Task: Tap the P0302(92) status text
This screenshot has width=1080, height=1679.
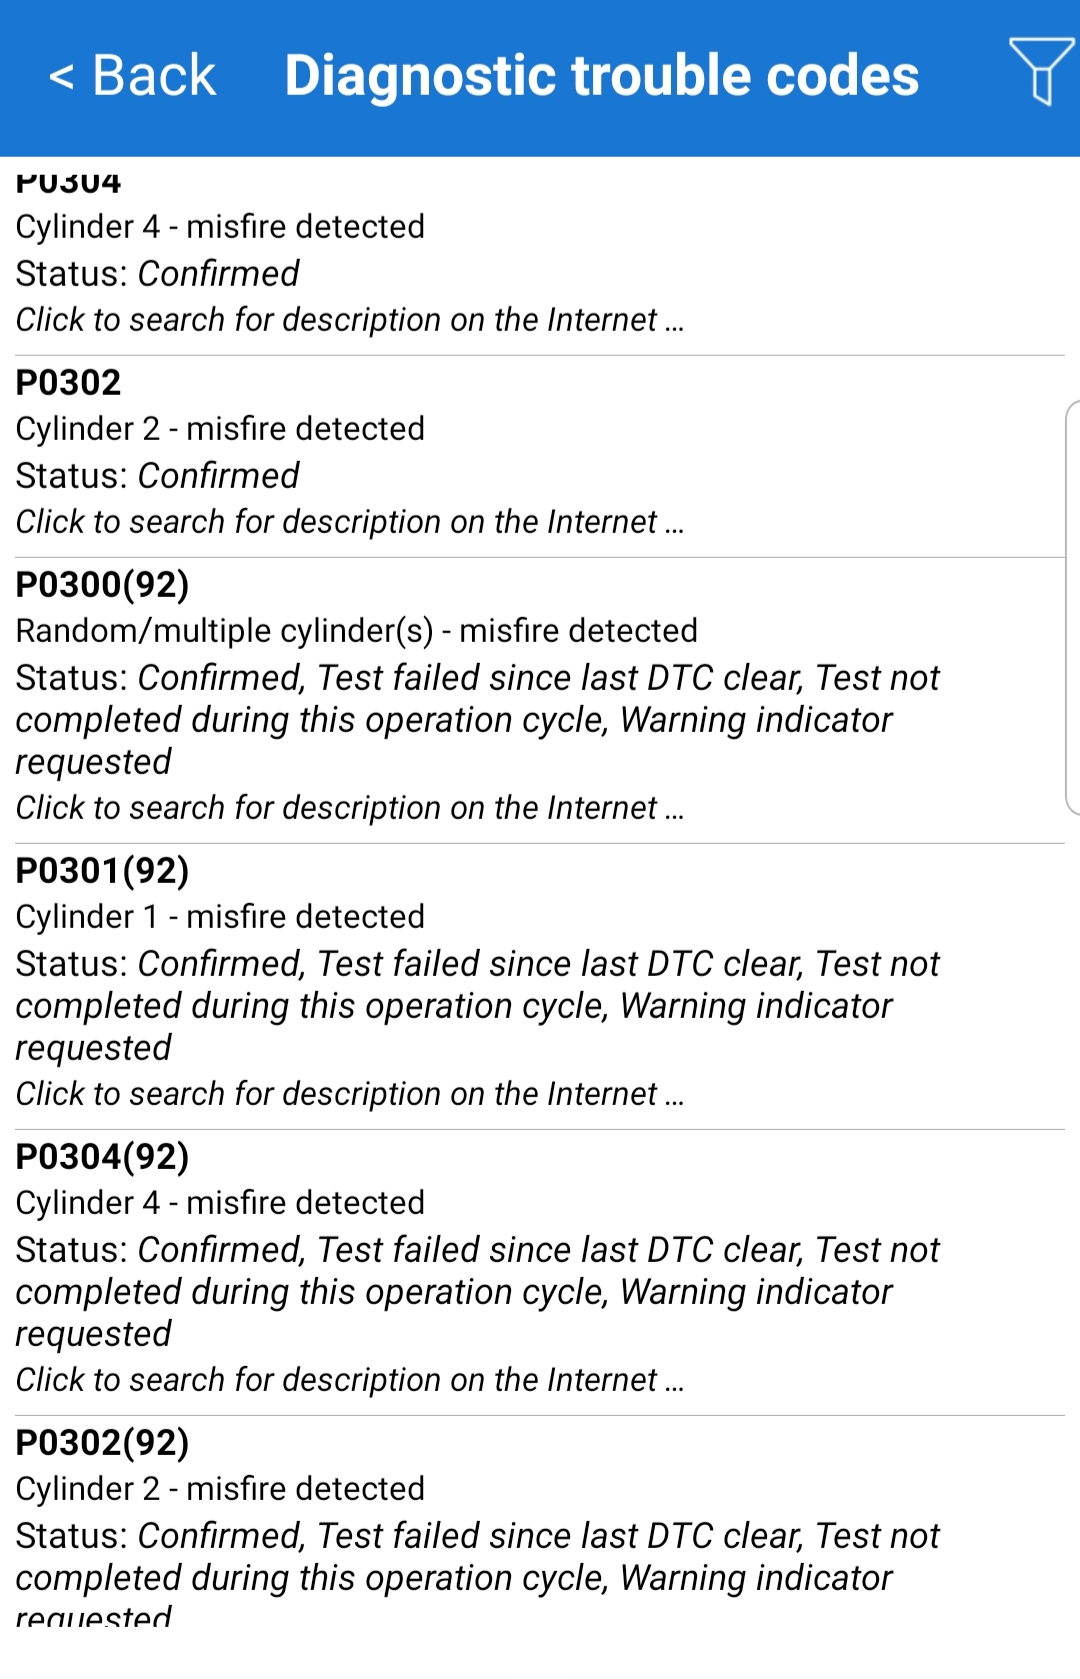Action: click(477, 1557)
